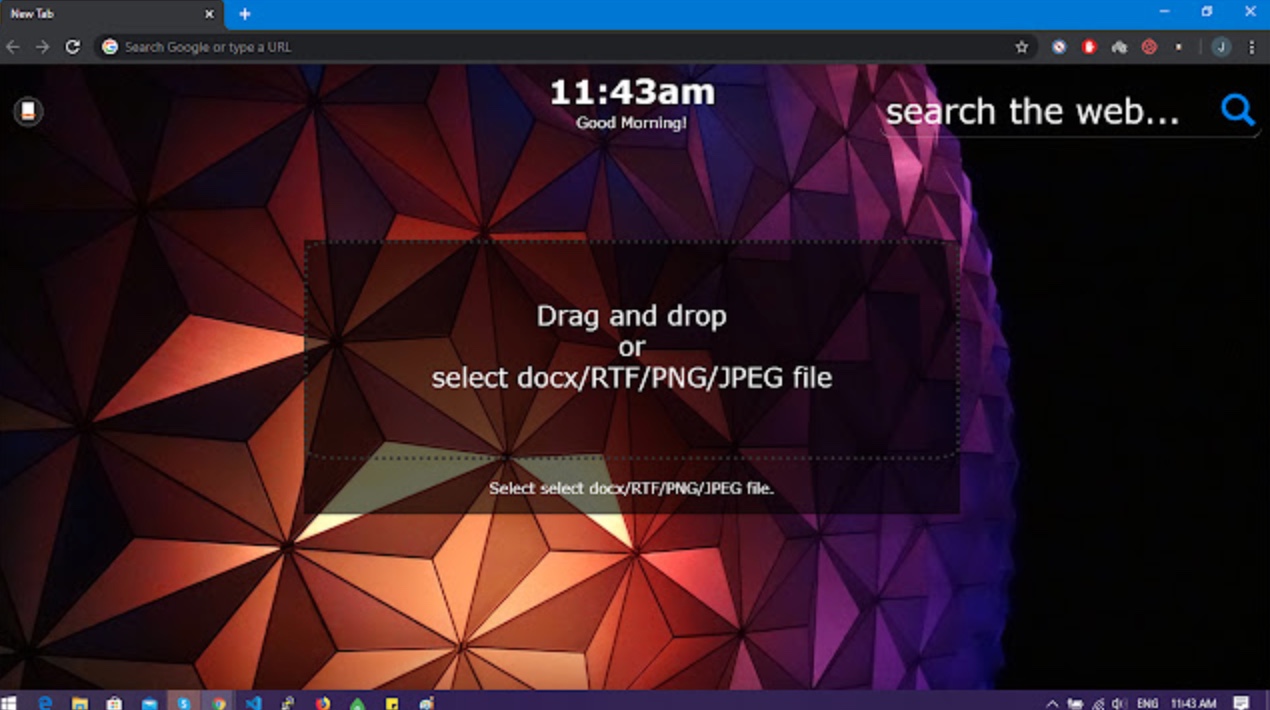Viewport: 1270px width, 710px height.
Task: Open the red hand extension icon
Action: point(1089,47)
